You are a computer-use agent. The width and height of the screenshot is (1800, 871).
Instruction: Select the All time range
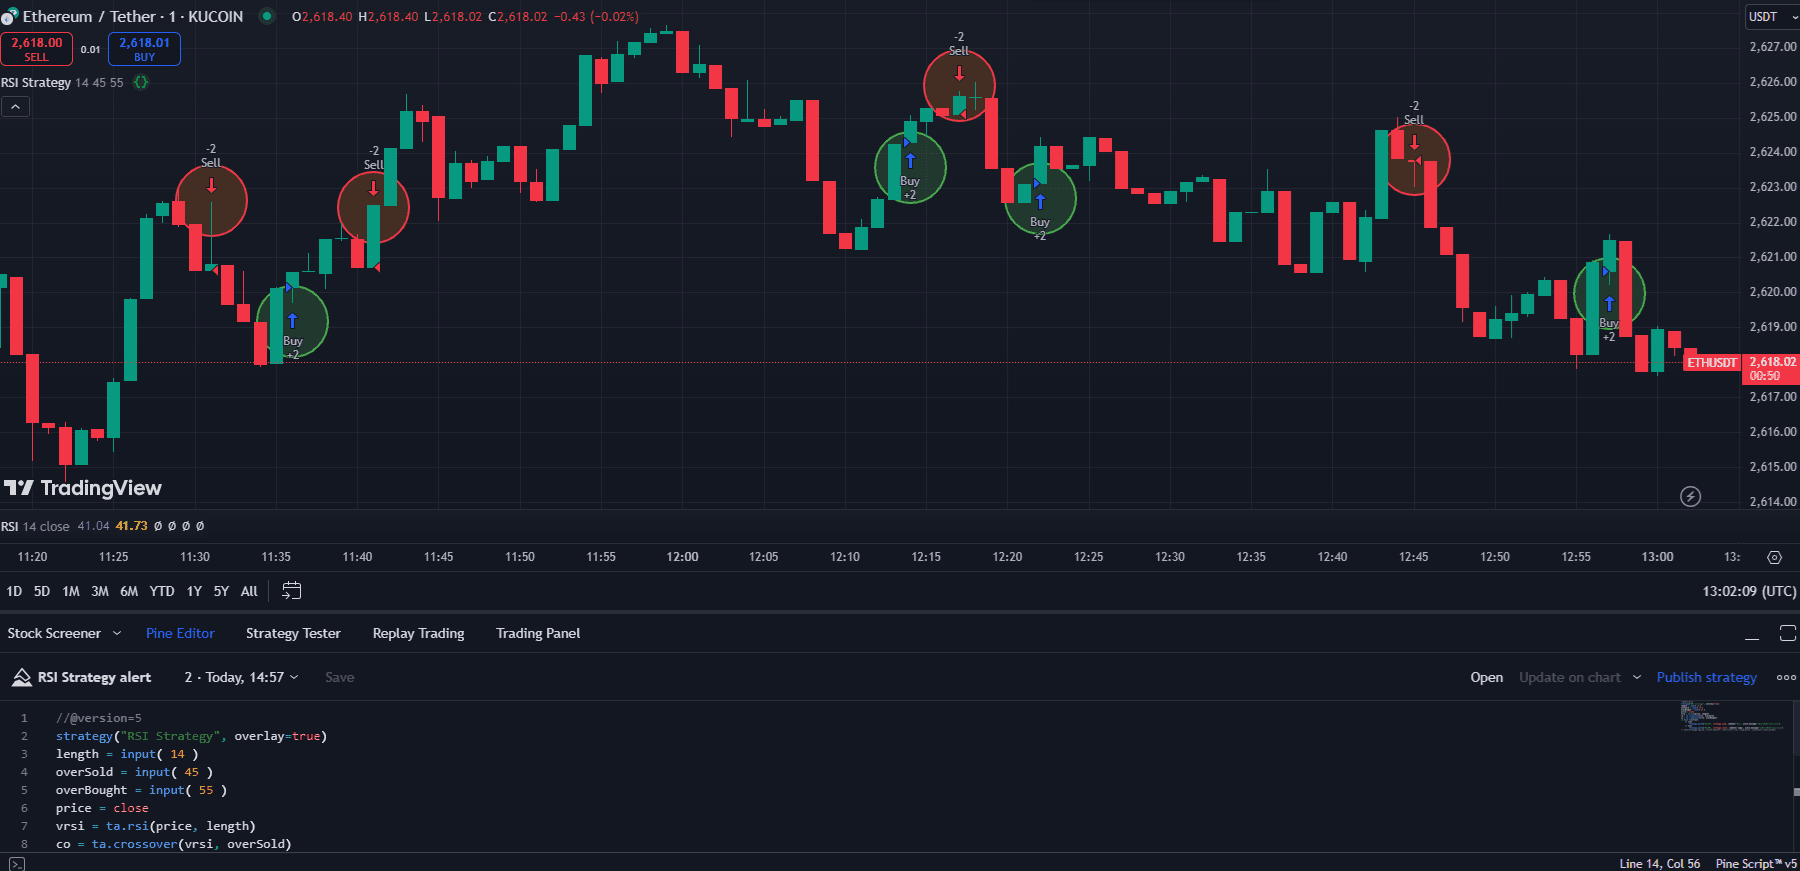coord(249,591)
